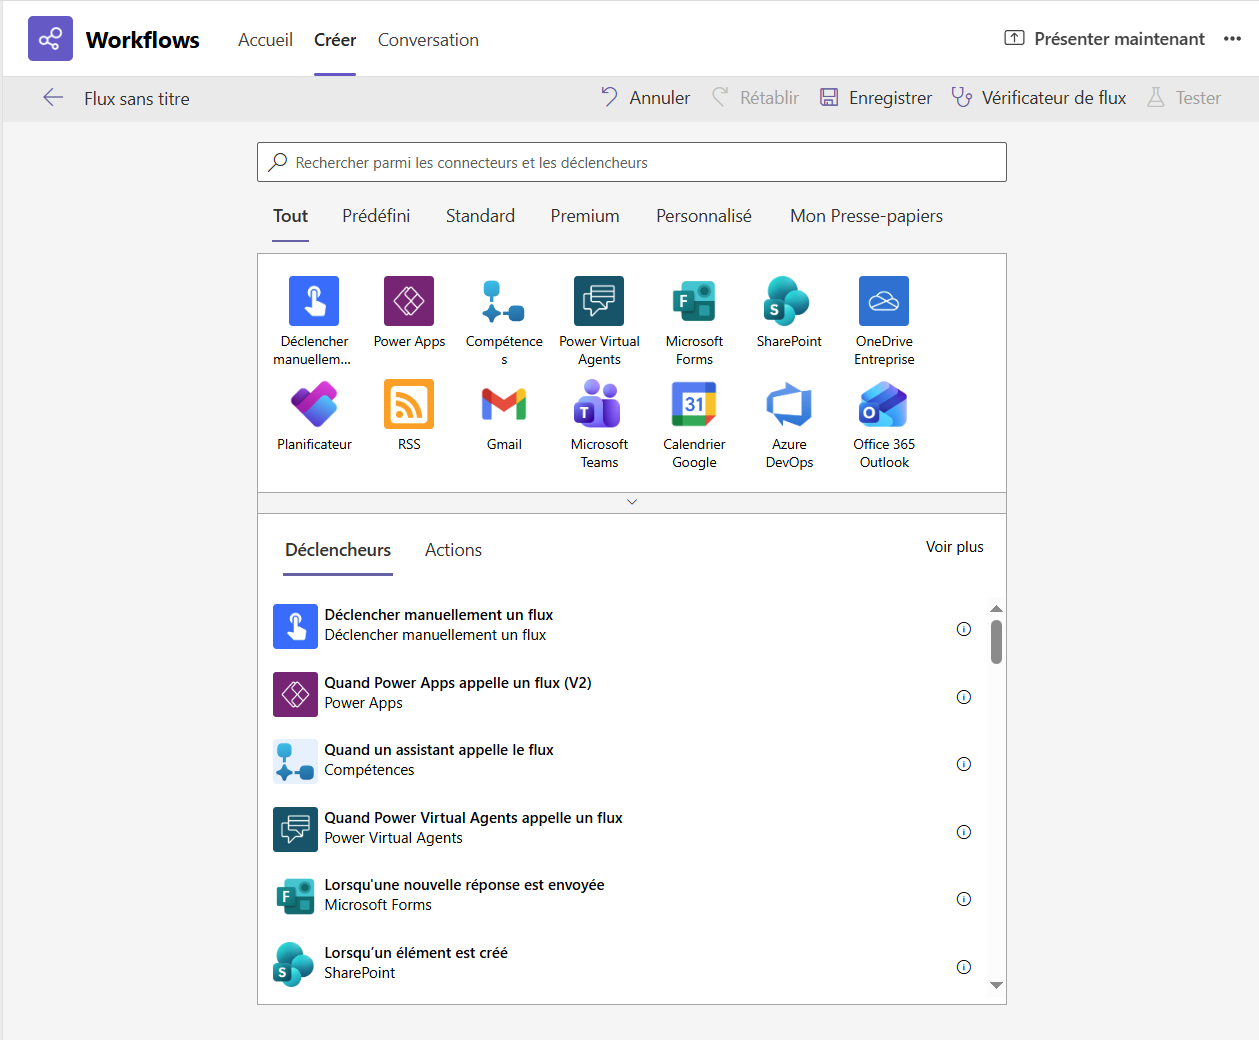Open the Planificateur connector
The image size is (1259, 1040).
tap(314, 404)
